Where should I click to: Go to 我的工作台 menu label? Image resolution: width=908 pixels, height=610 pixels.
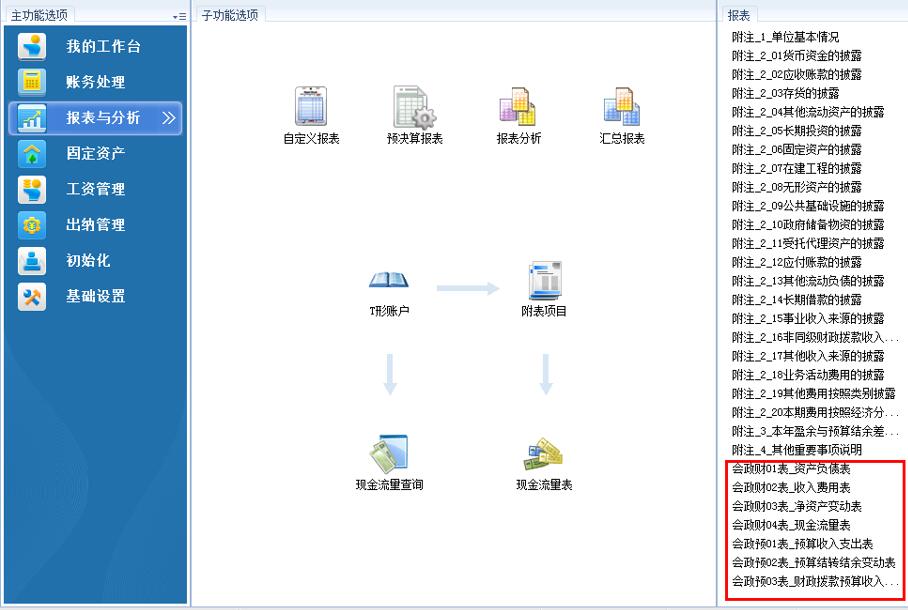(103, 46)
